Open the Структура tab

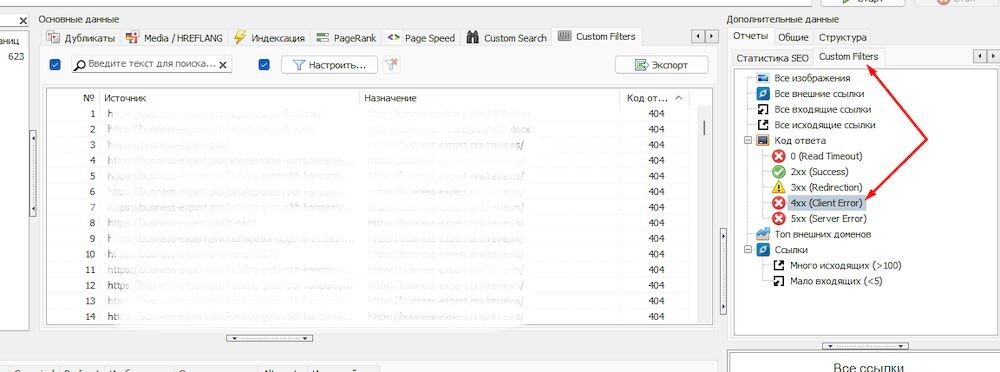pyautogui.click(x=842, y=38)
